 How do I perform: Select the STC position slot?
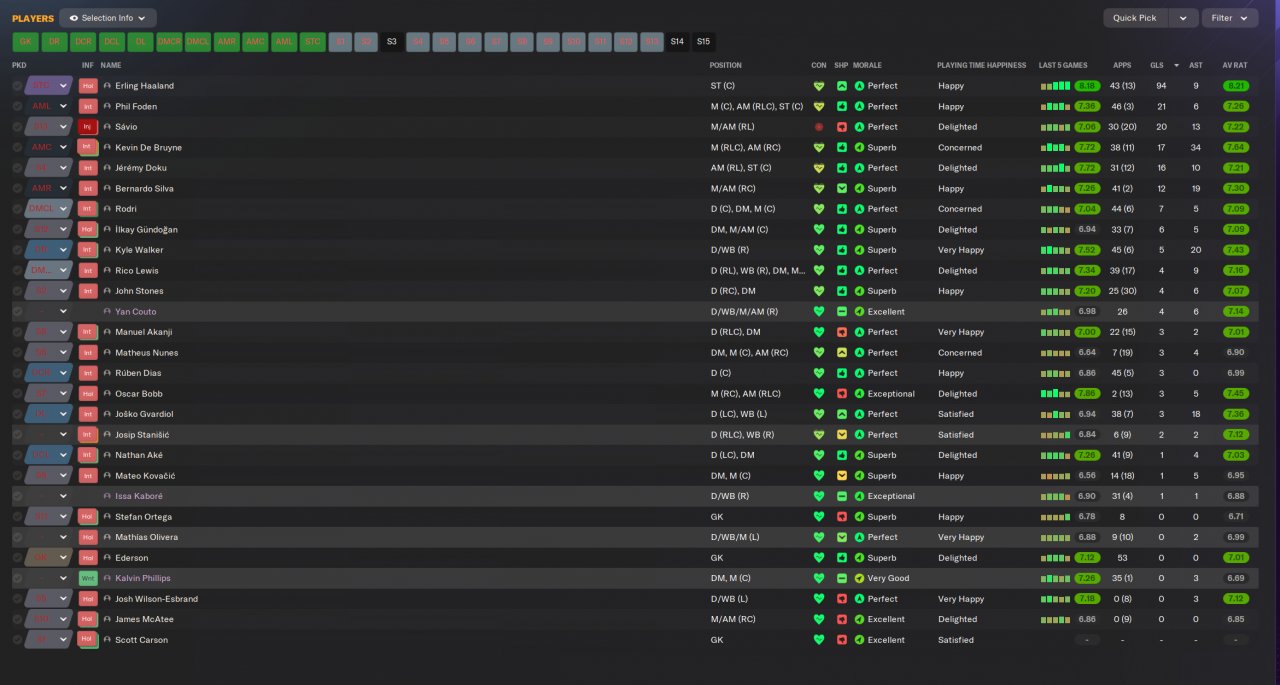312,42
